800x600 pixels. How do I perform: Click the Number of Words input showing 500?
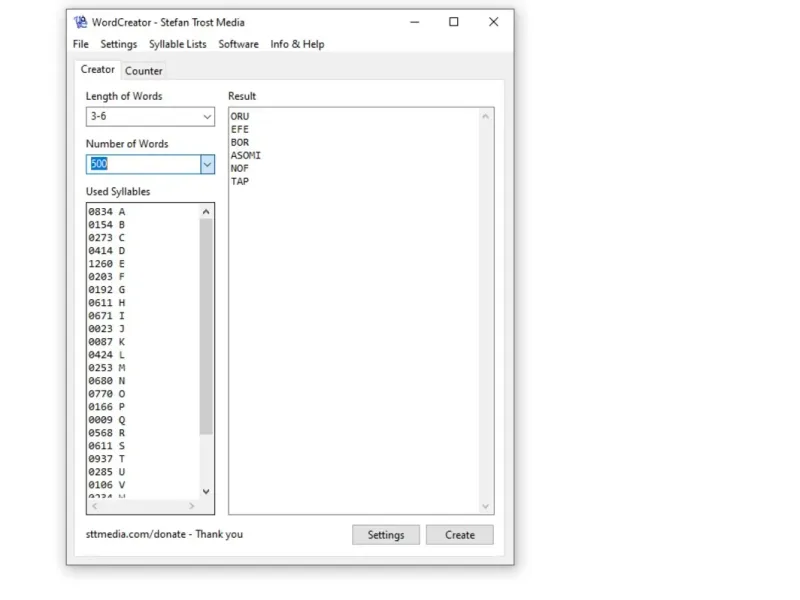143,164
